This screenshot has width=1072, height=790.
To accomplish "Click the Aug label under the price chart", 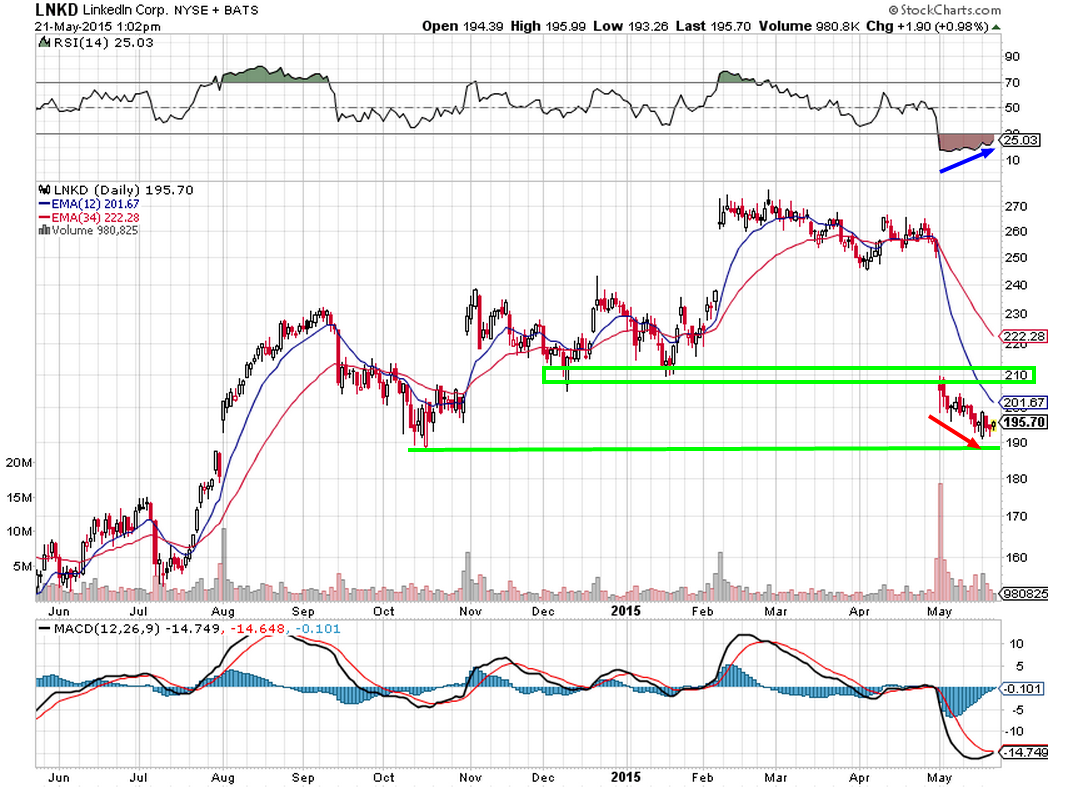I will point(223,611).
